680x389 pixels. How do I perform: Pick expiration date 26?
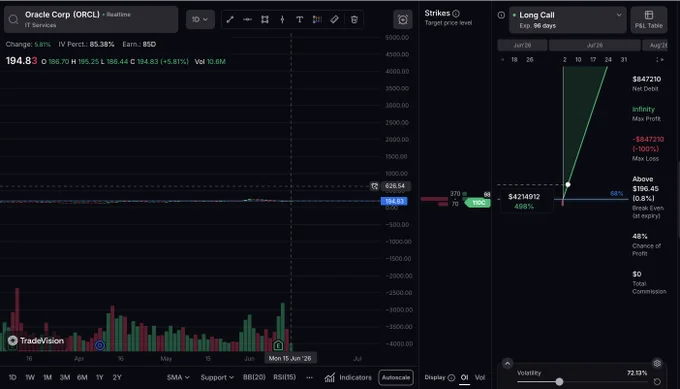[x=530, y=60]
